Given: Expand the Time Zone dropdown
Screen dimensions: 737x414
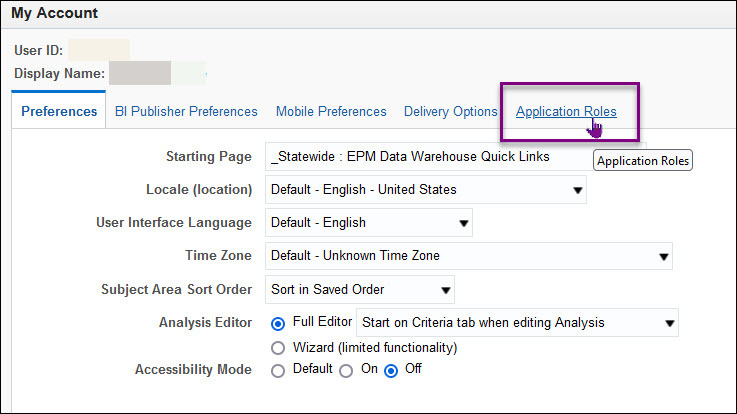Looking at the screenshot, I should [x=469, y=256].
